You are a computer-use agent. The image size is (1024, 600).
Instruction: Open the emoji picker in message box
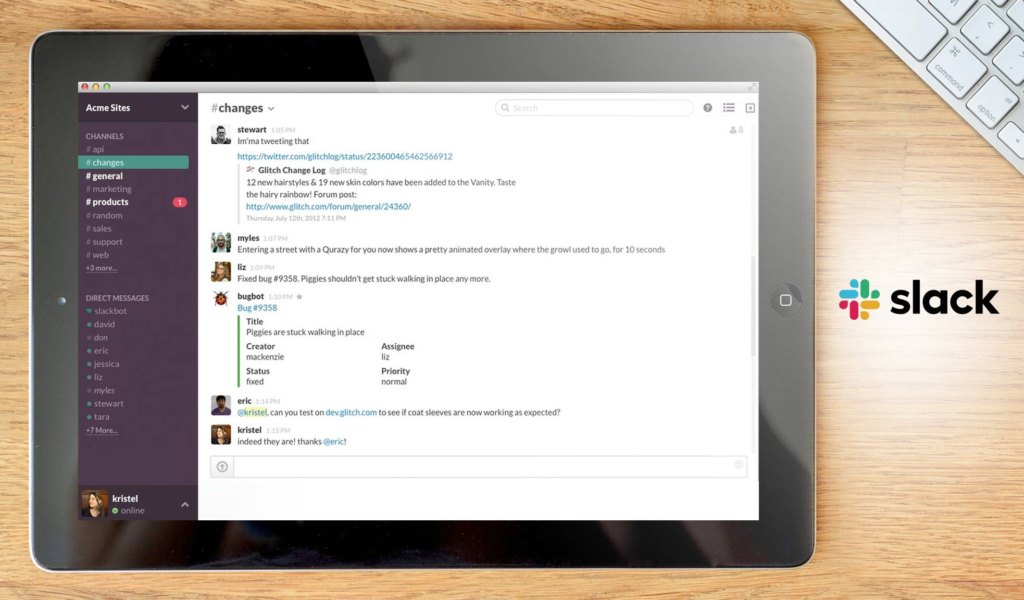739,464
